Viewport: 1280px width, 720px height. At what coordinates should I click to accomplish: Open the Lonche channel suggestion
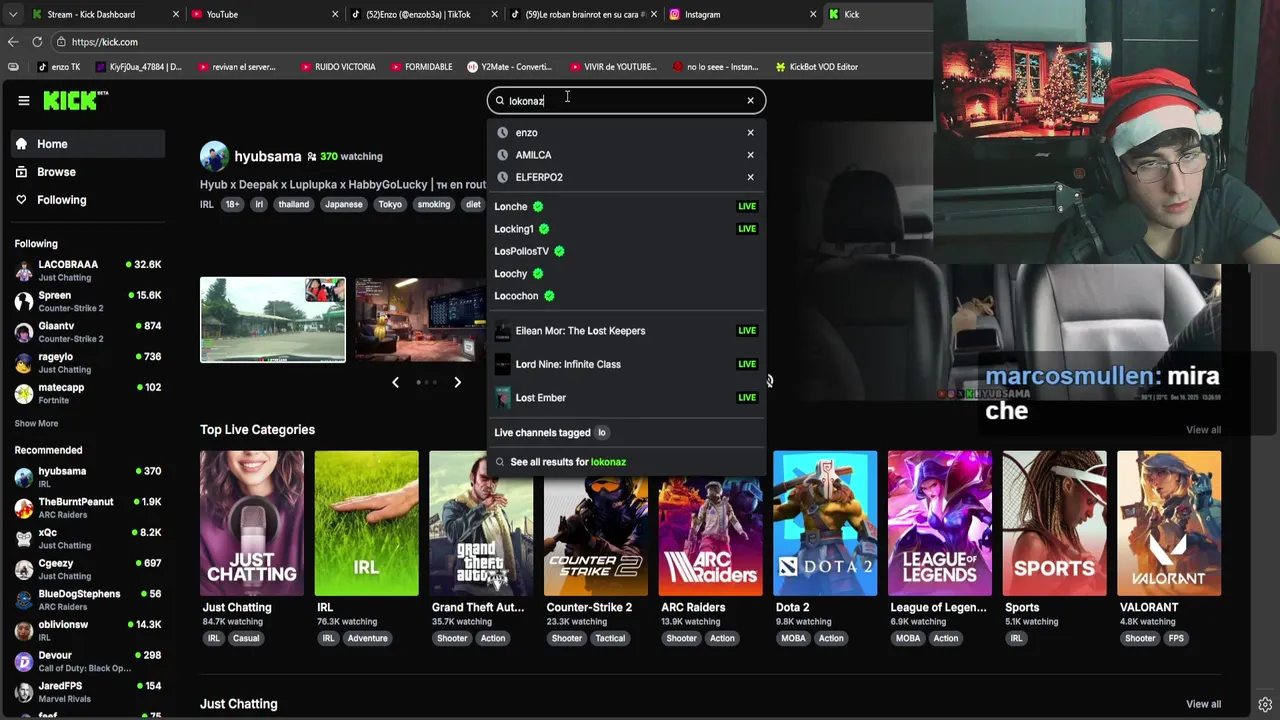coord(626,206)
